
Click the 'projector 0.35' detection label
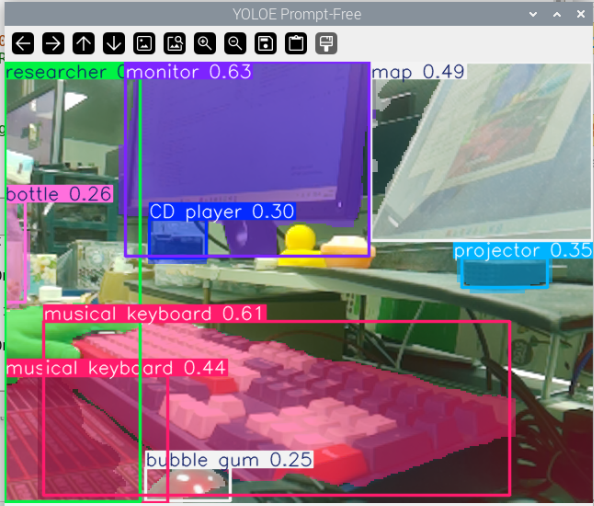[523, 251]
